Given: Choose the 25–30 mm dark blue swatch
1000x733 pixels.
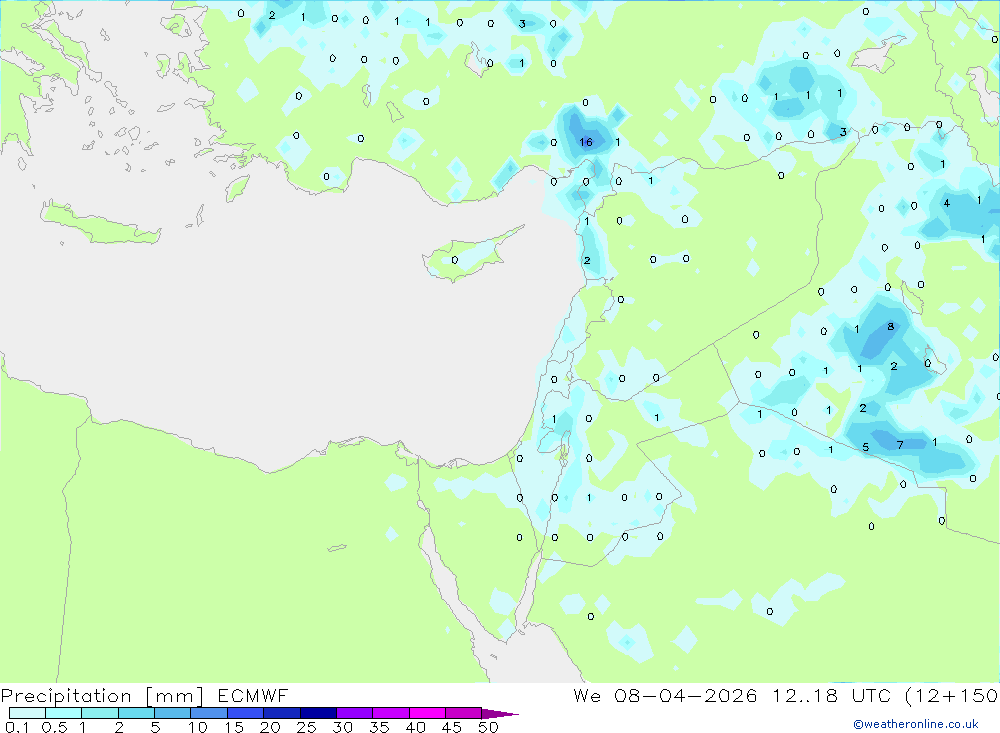Looking at the screenshot, I should [318, 713].
